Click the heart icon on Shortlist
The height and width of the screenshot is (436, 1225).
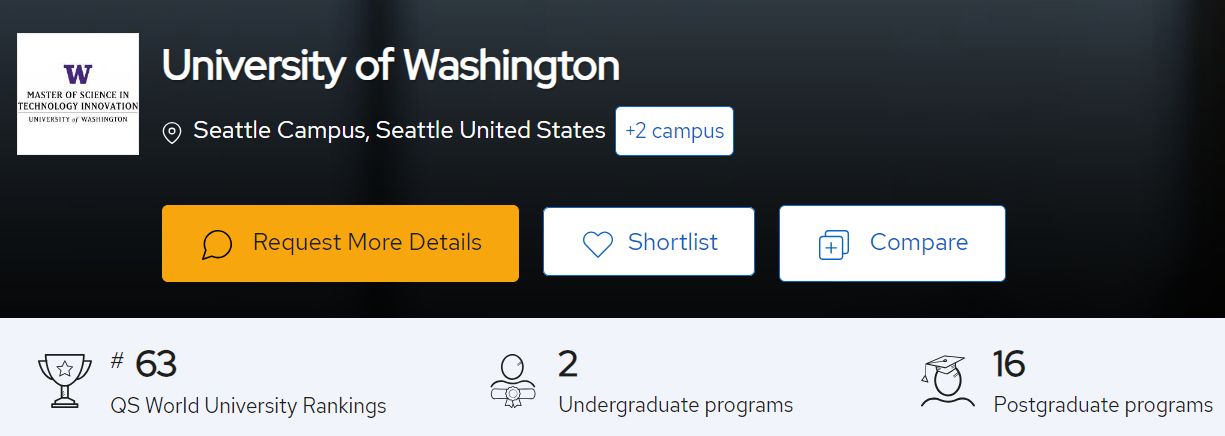[597, 244]
